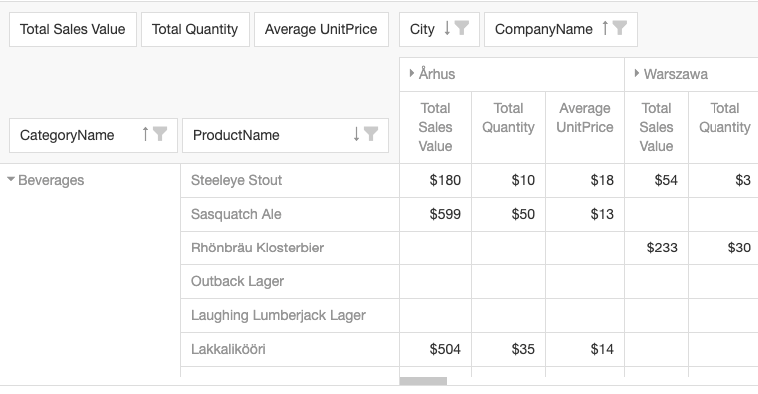
Task: Click the $10 quantity cell for Steeleye Stout
Action: 508,180
